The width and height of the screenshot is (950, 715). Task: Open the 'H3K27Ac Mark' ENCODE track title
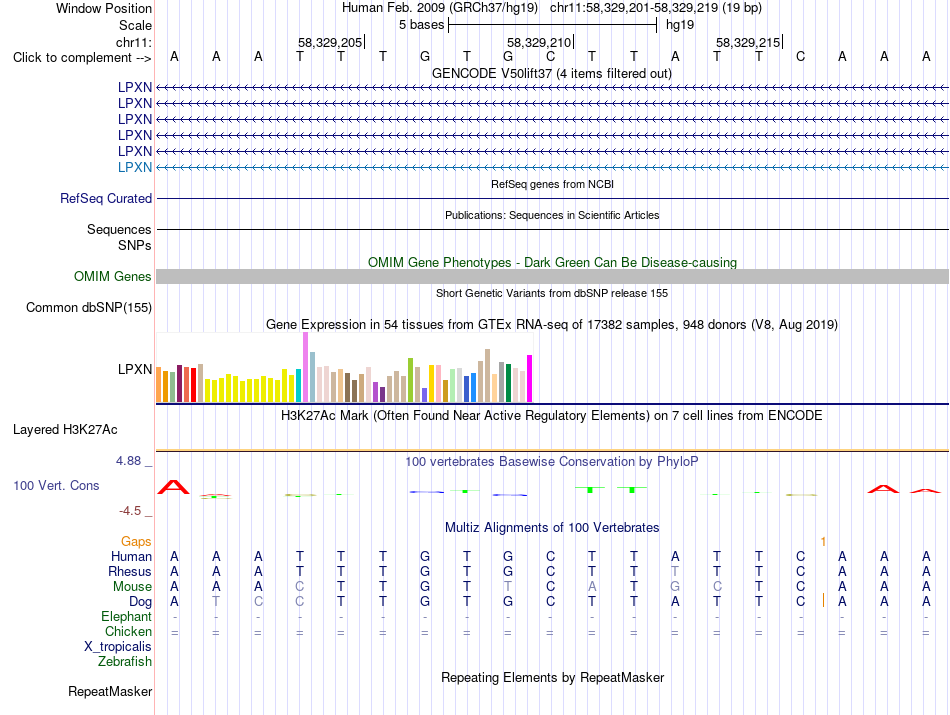551,416
